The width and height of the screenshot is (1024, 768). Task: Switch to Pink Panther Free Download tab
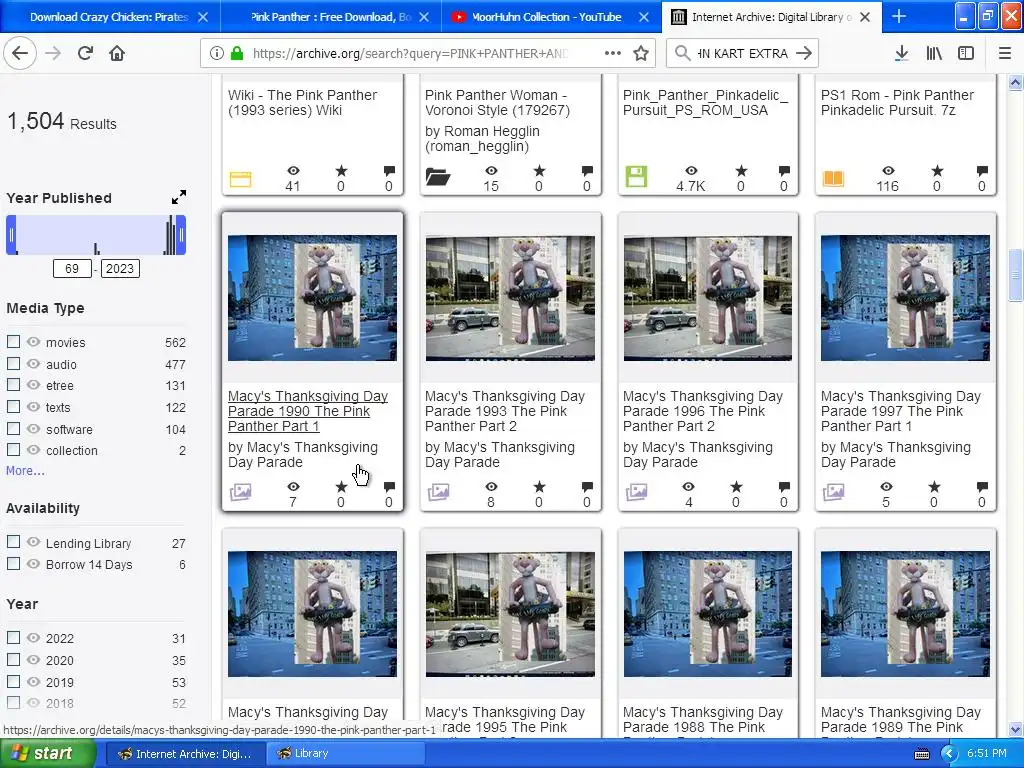pos(331,17)
